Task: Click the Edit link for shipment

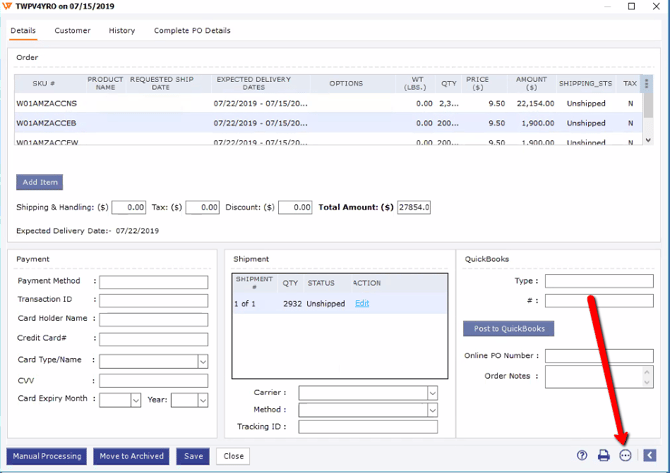Action: pos(362,303)
